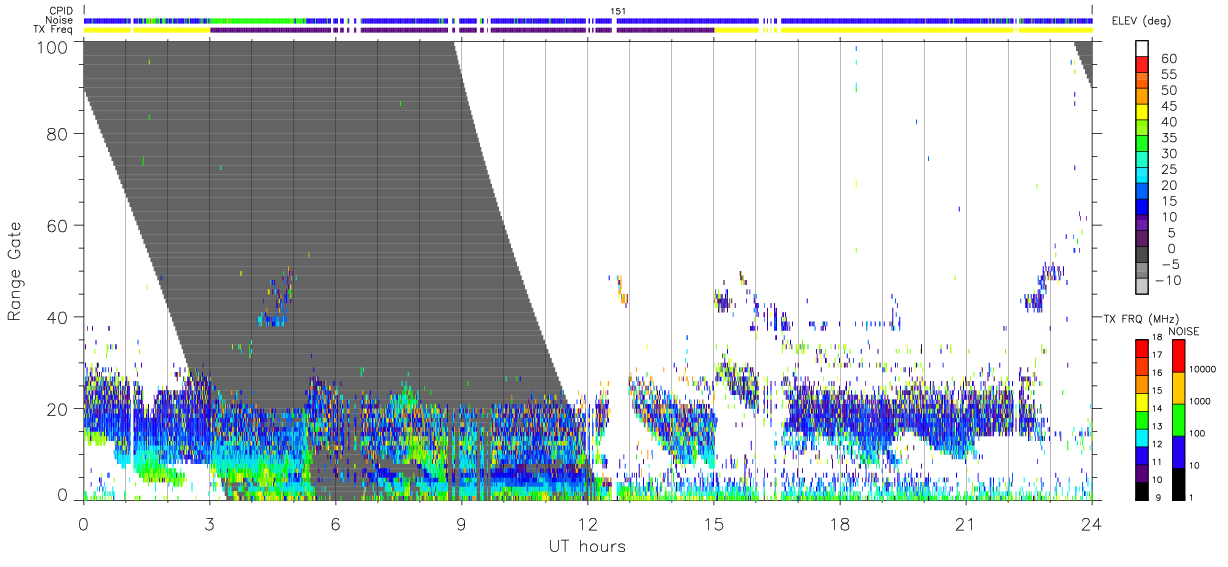Click UT hours tick label '6'

[x=335, y=524]
